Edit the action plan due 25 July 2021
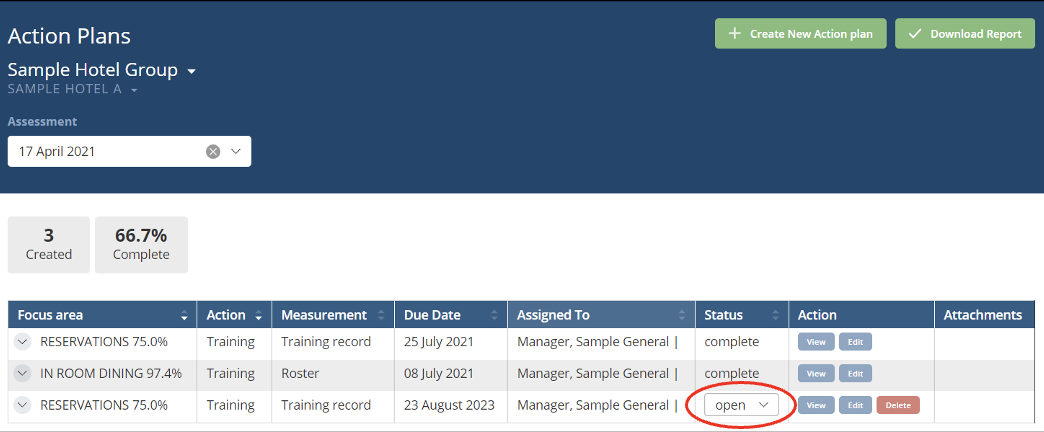1044x432 pixels. tap(855, 342)
